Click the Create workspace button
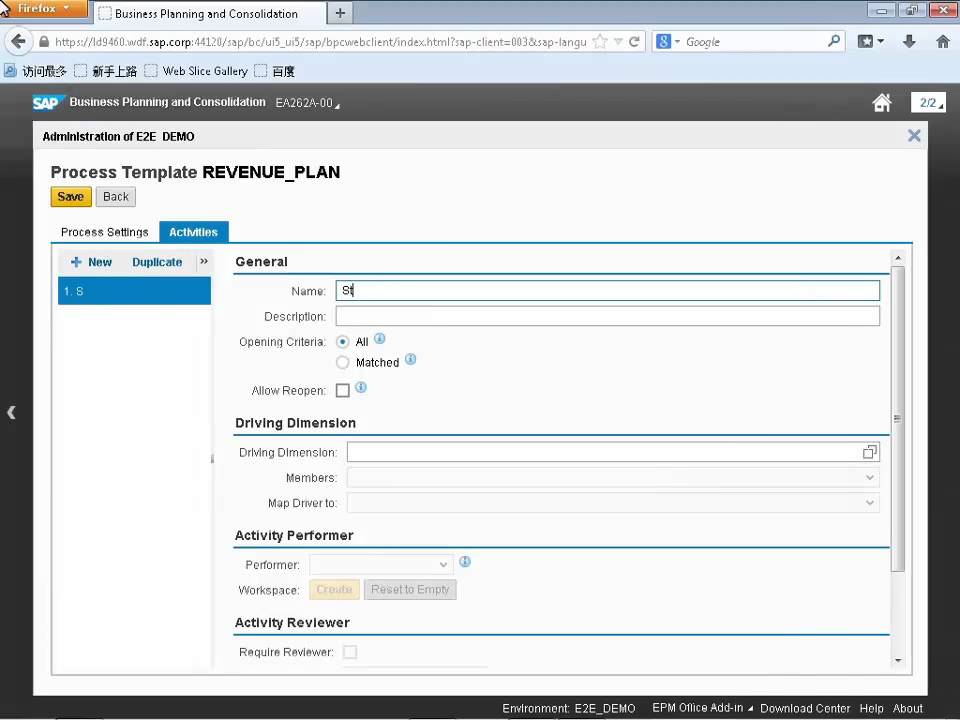 click(x=334, y=590)
